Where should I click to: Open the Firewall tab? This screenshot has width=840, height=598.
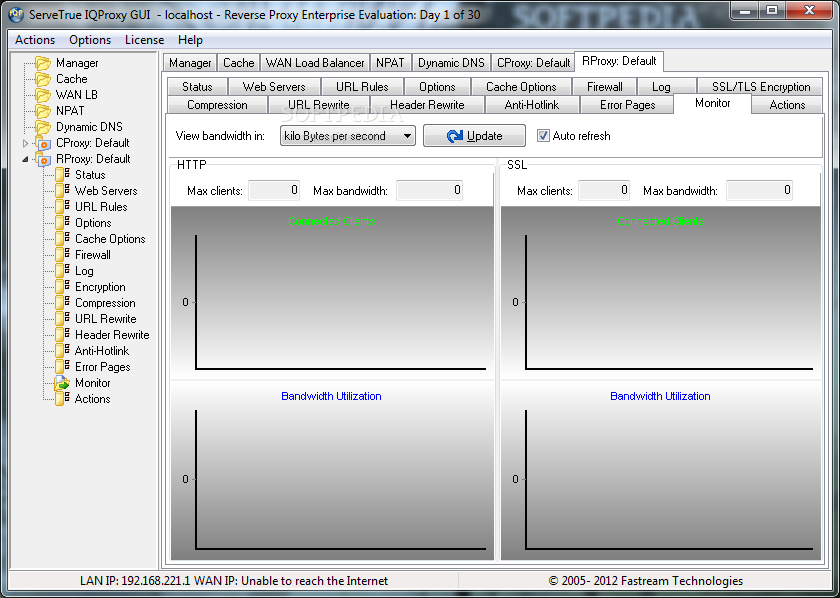[604, 87]
